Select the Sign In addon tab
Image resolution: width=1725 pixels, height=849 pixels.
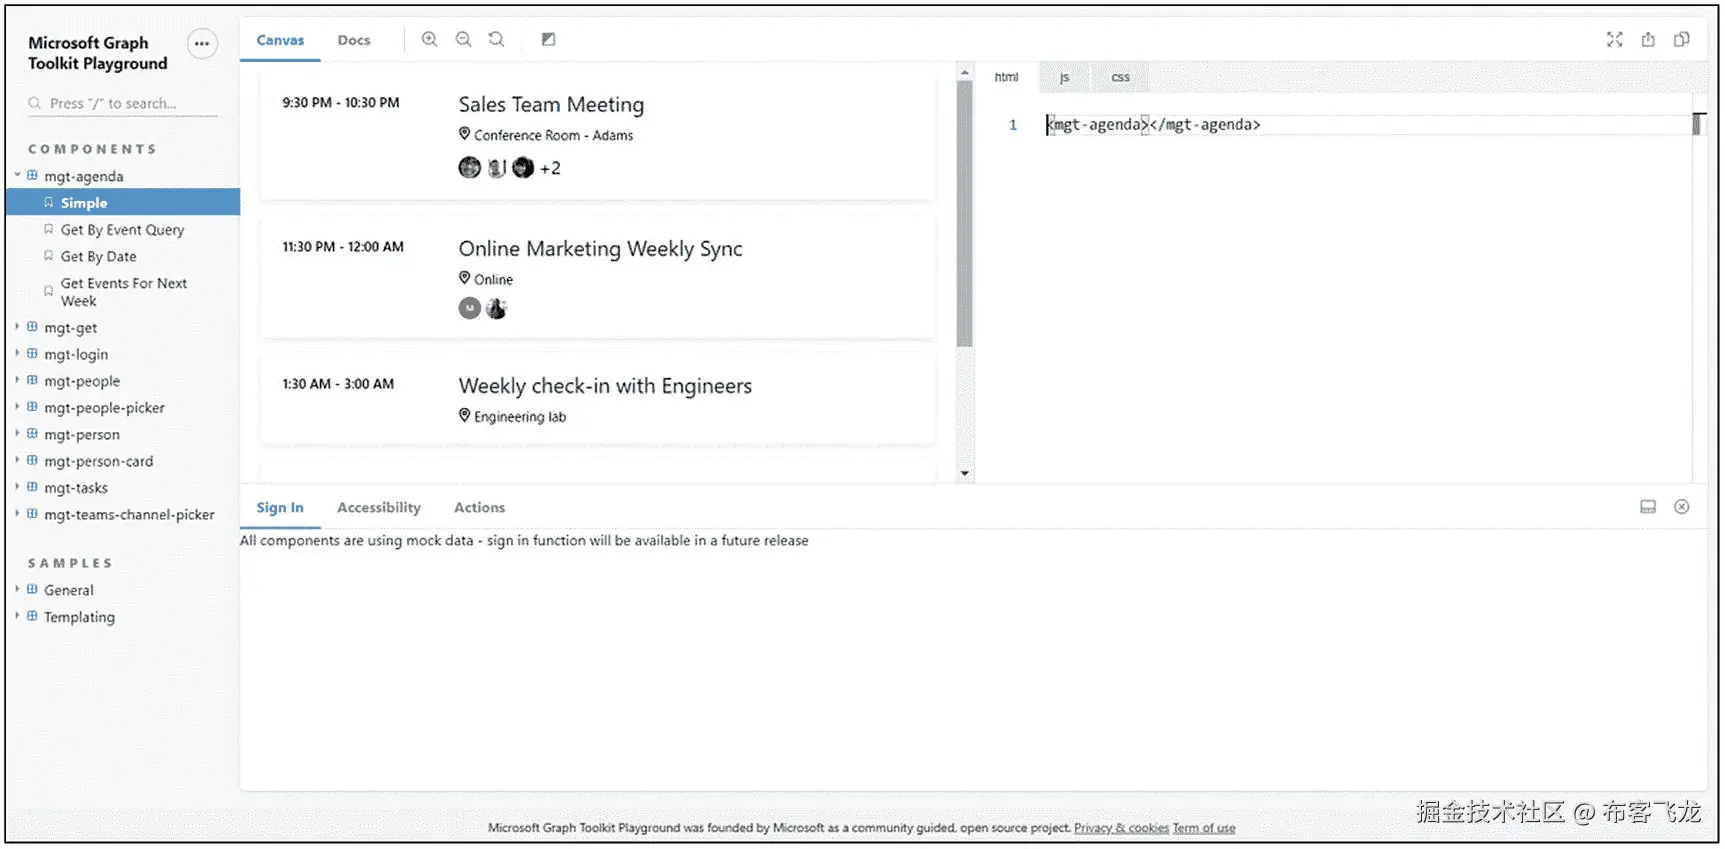point(280,508)
